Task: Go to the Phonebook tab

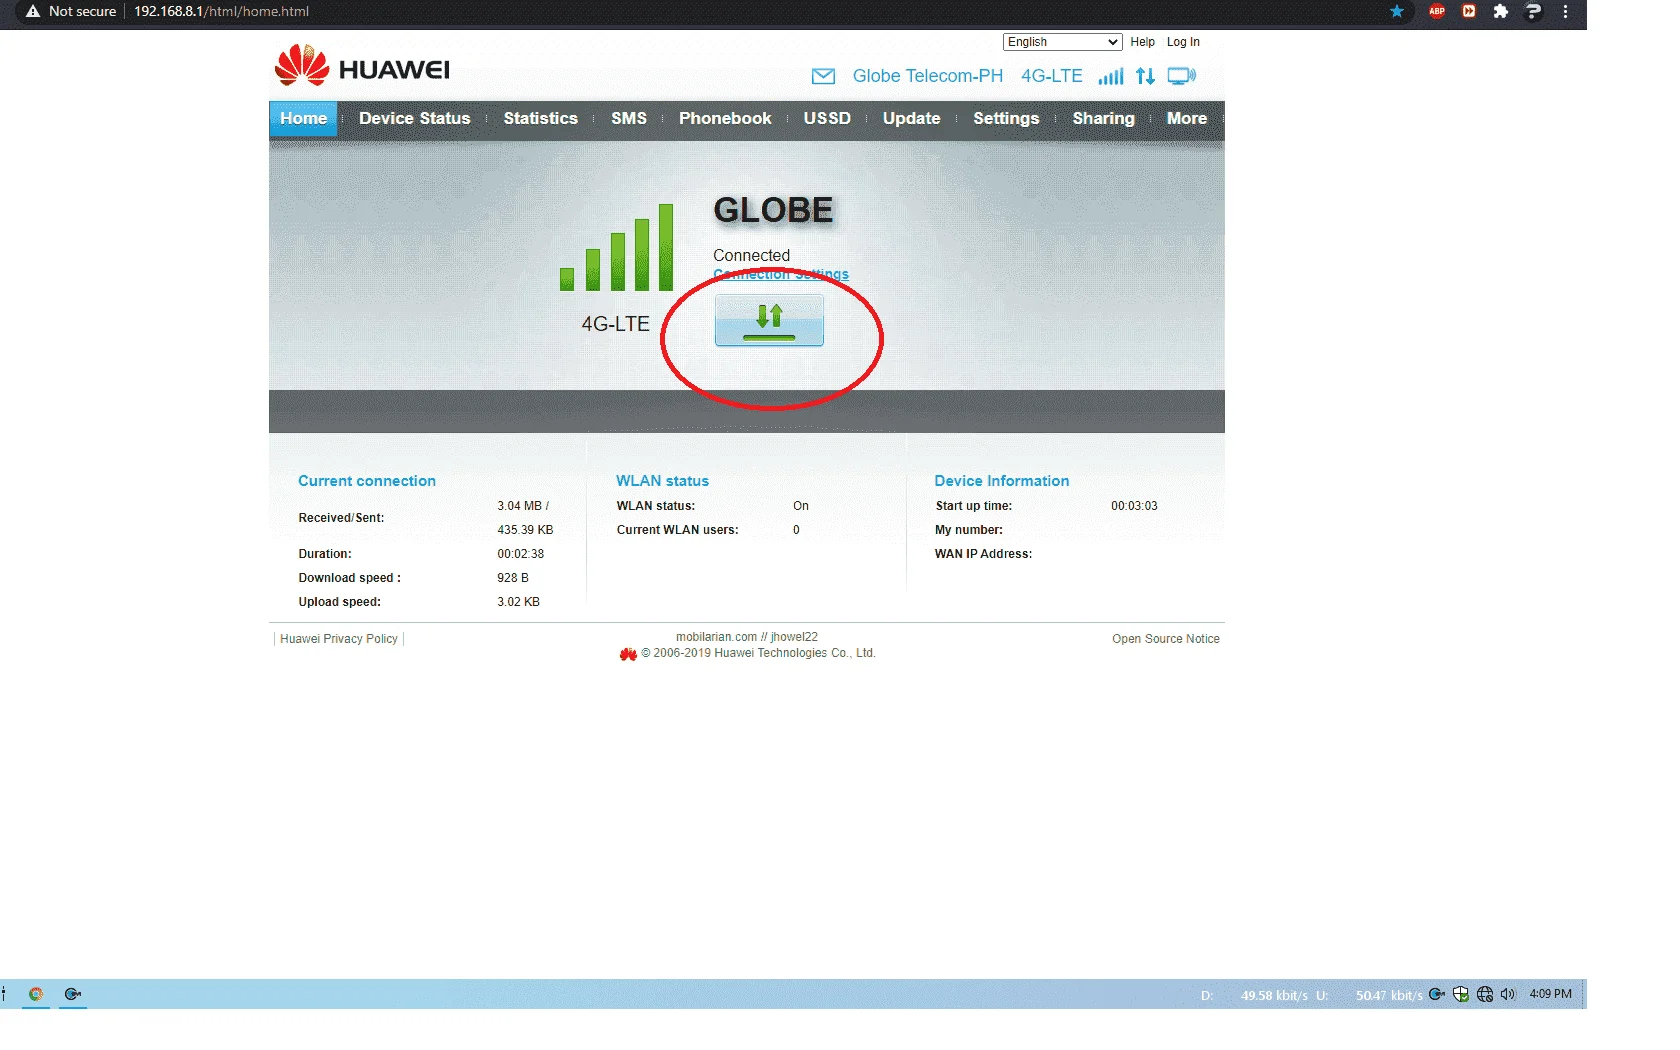Action: pyautogui.click(x=725, y=118)
